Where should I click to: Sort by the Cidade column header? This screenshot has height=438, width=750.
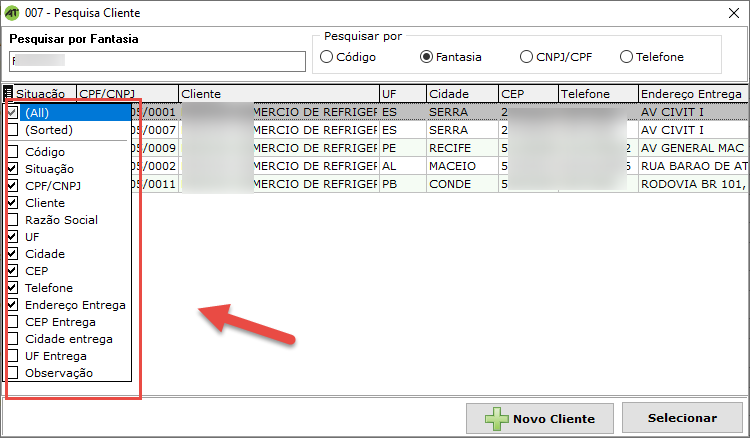point(461,93)
